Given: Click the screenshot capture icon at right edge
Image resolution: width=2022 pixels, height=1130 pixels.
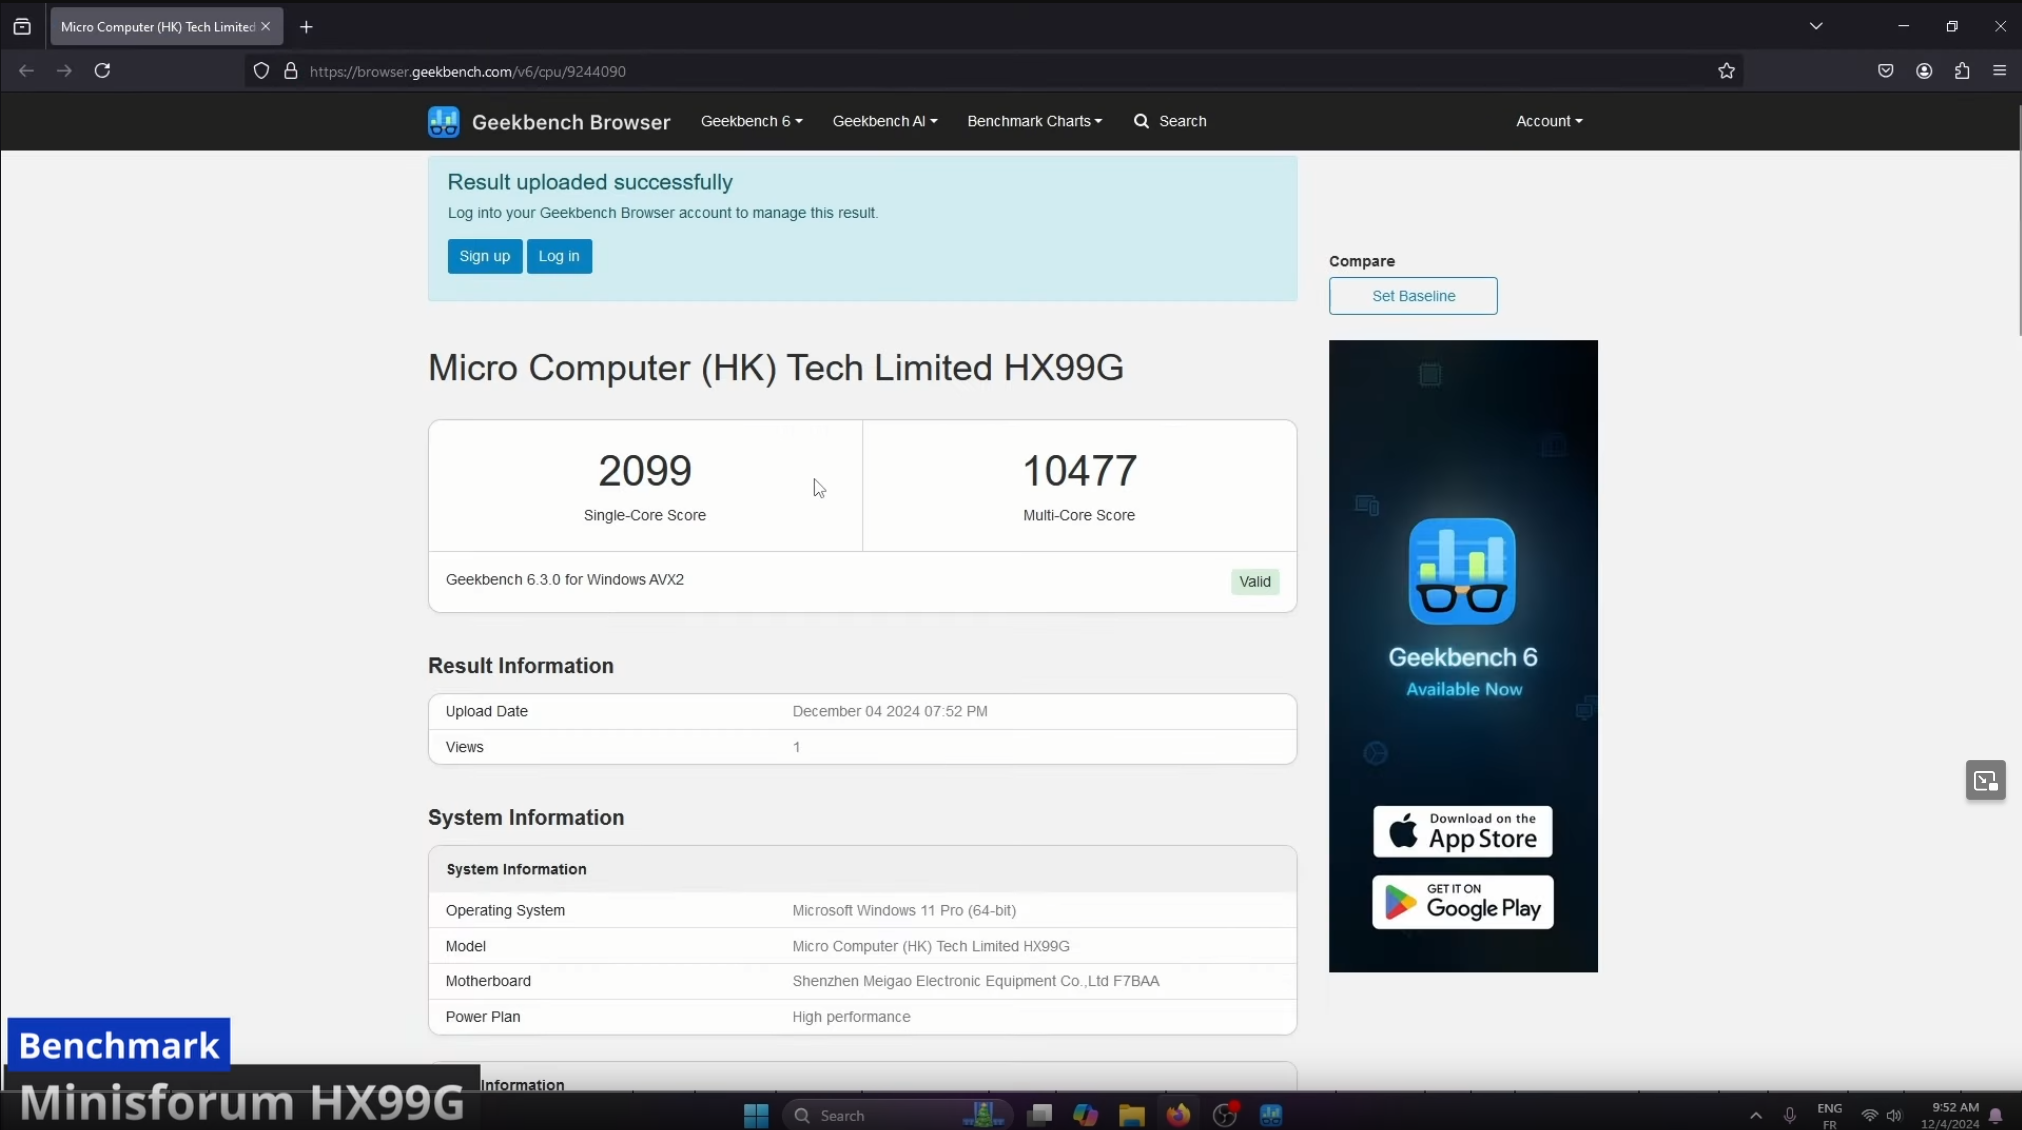Looking at the screenshot, I should click(1985, 780).
